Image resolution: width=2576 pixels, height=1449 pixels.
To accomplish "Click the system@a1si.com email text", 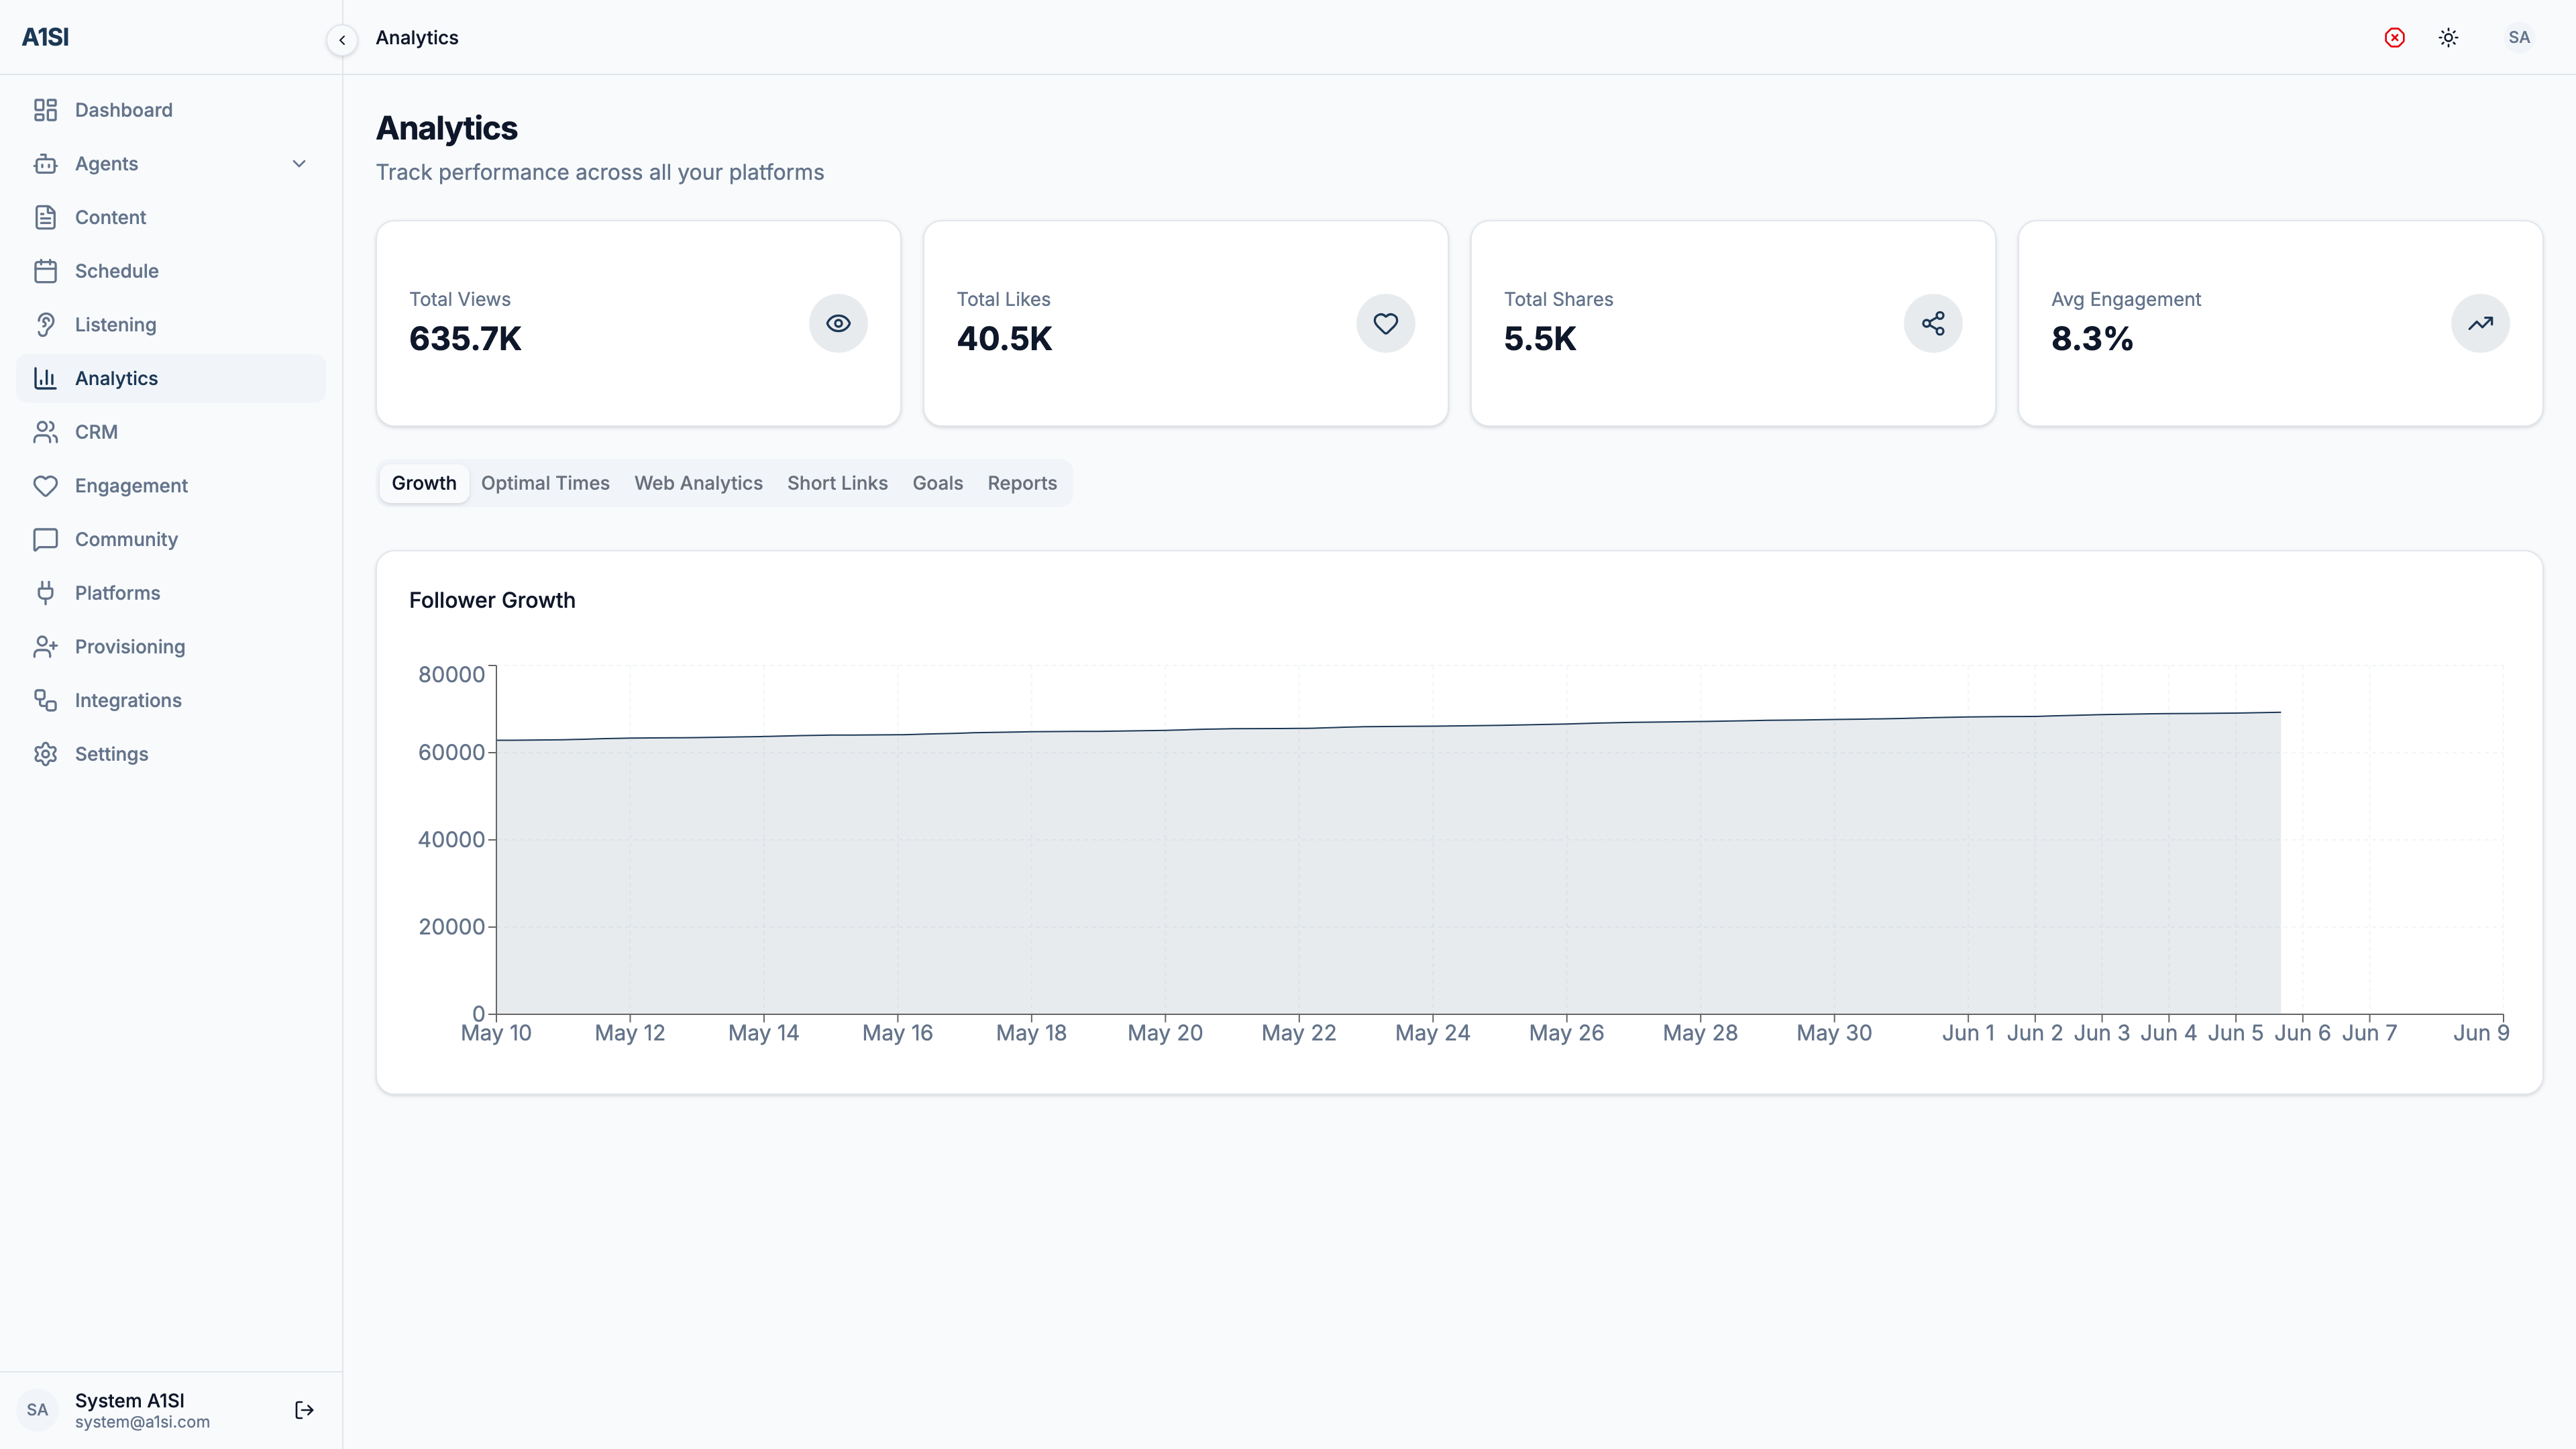I will pyautogui.click(x=142, y=1422).
